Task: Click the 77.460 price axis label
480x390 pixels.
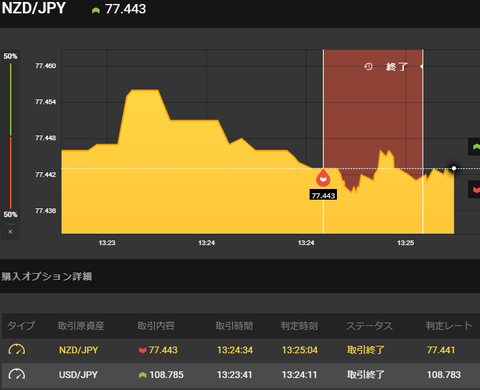Action: click(46, 66)
